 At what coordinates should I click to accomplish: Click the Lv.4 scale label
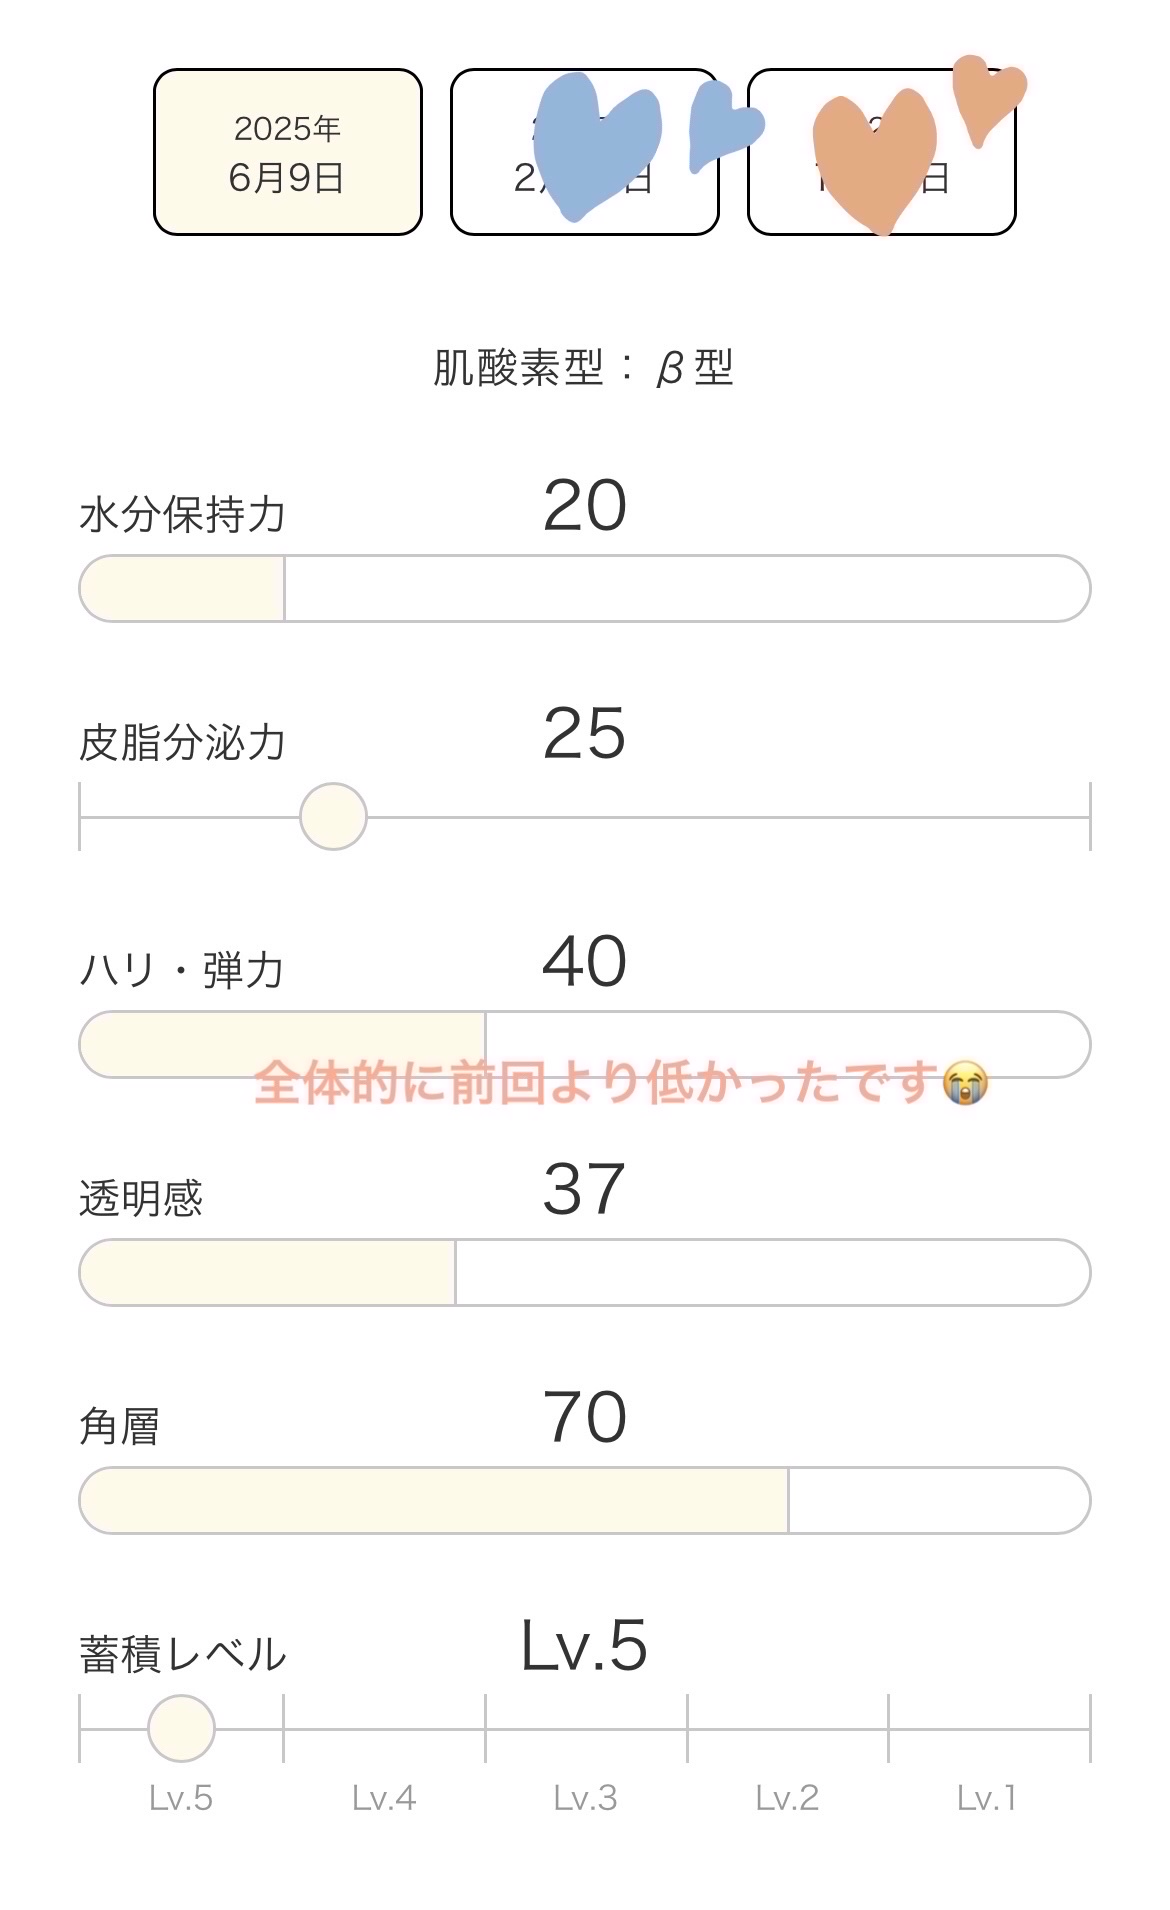[x=384, y=1798]
